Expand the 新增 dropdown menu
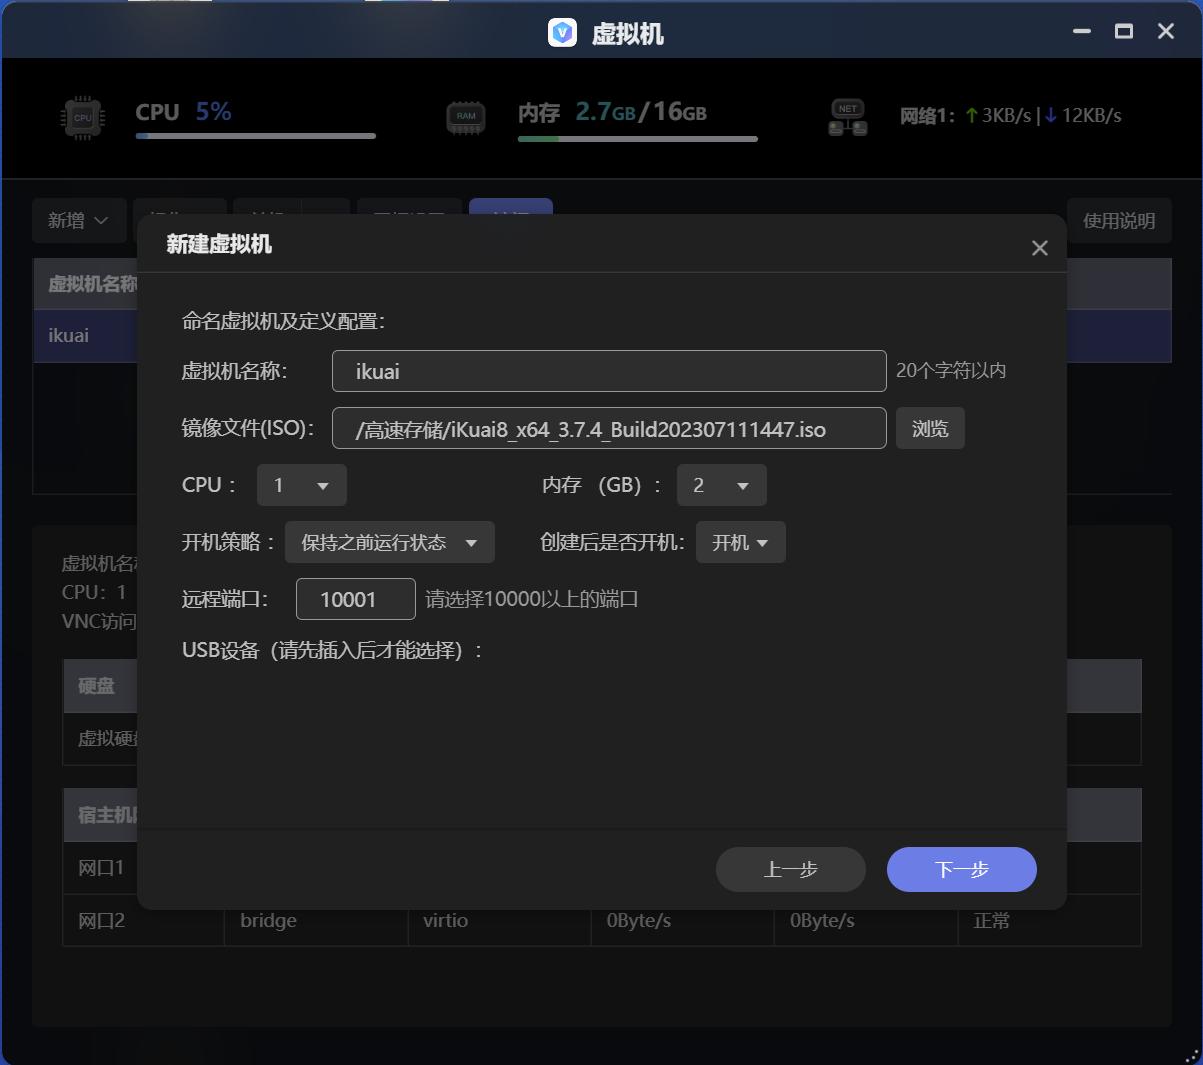Image resolution: width=1203 pixels, height=1065 pixels. (x=79, y=220)
